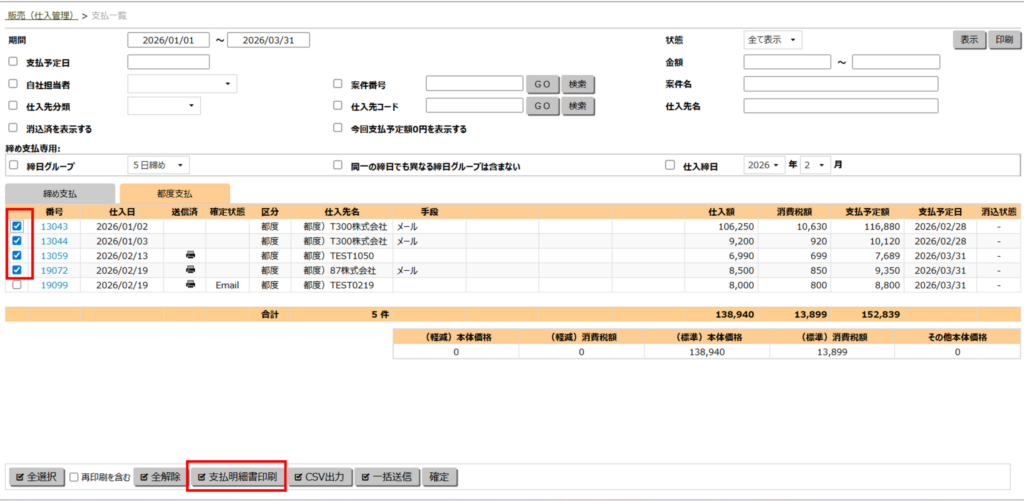Open the 状態 全て表示 dropdown
Viewport: 1024px width, 501px height.
pyautogui.click(x=773, y=40)
